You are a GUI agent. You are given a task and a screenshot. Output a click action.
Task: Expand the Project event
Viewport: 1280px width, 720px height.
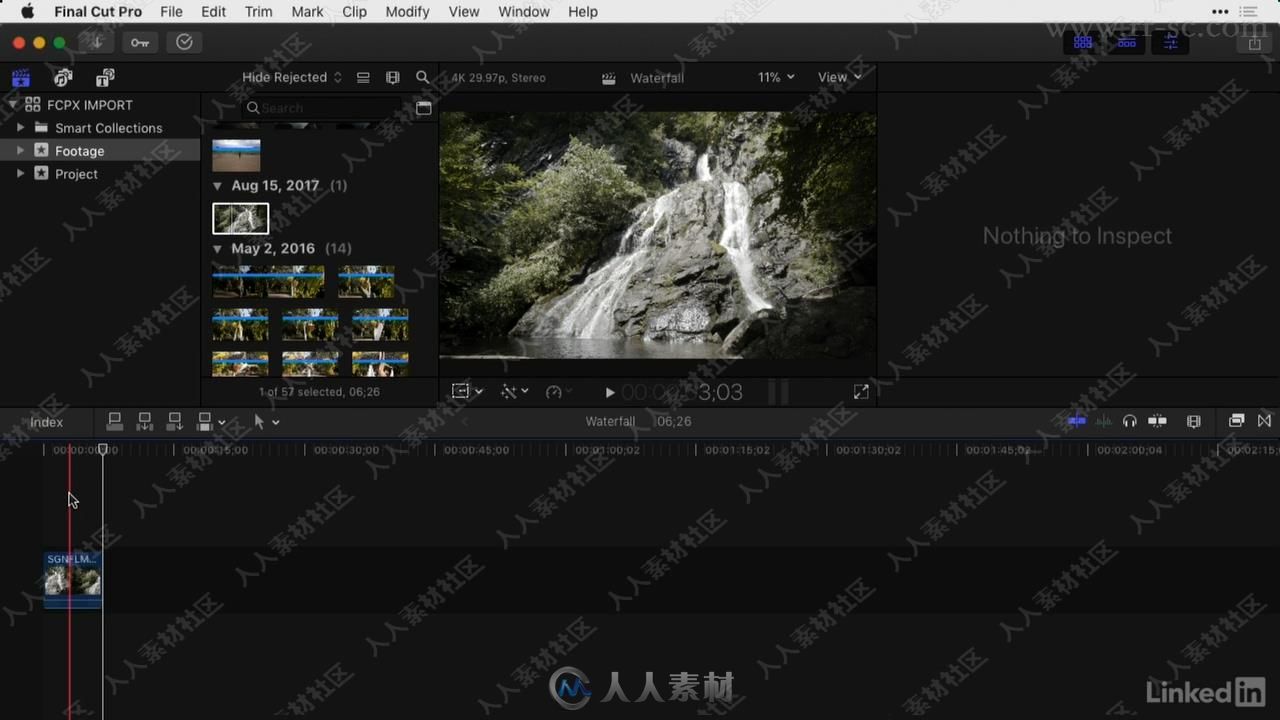(21, 174)
